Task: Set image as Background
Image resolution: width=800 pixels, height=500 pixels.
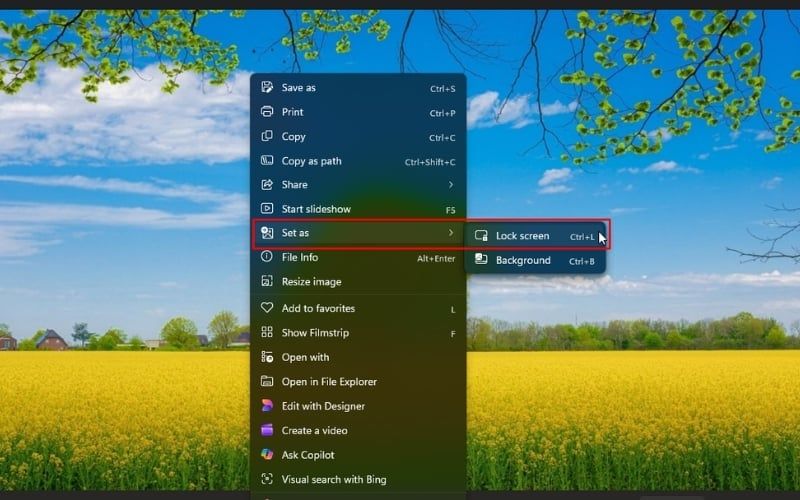Action: click(x=535, y=260)
